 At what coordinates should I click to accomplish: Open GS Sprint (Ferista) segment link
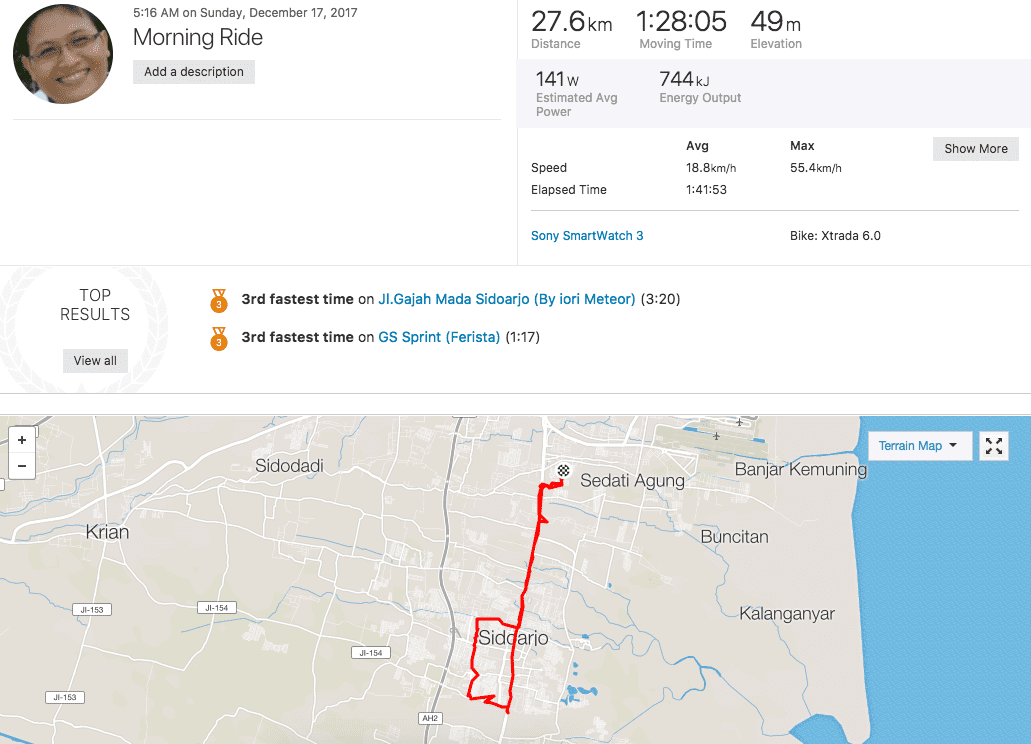click(439, 337)
